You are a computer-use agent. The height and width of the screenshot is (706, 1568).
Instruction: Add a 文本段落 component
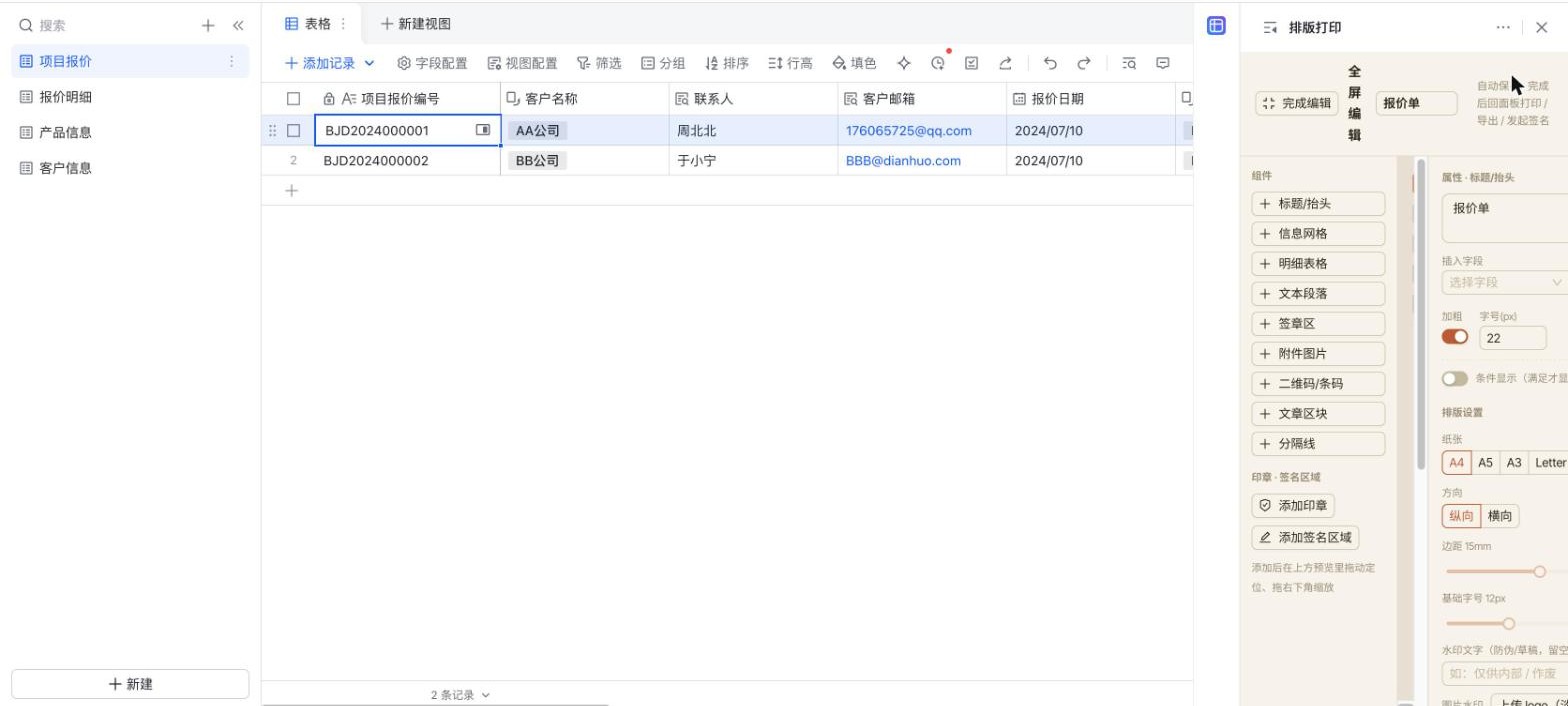coord(1318,294)
